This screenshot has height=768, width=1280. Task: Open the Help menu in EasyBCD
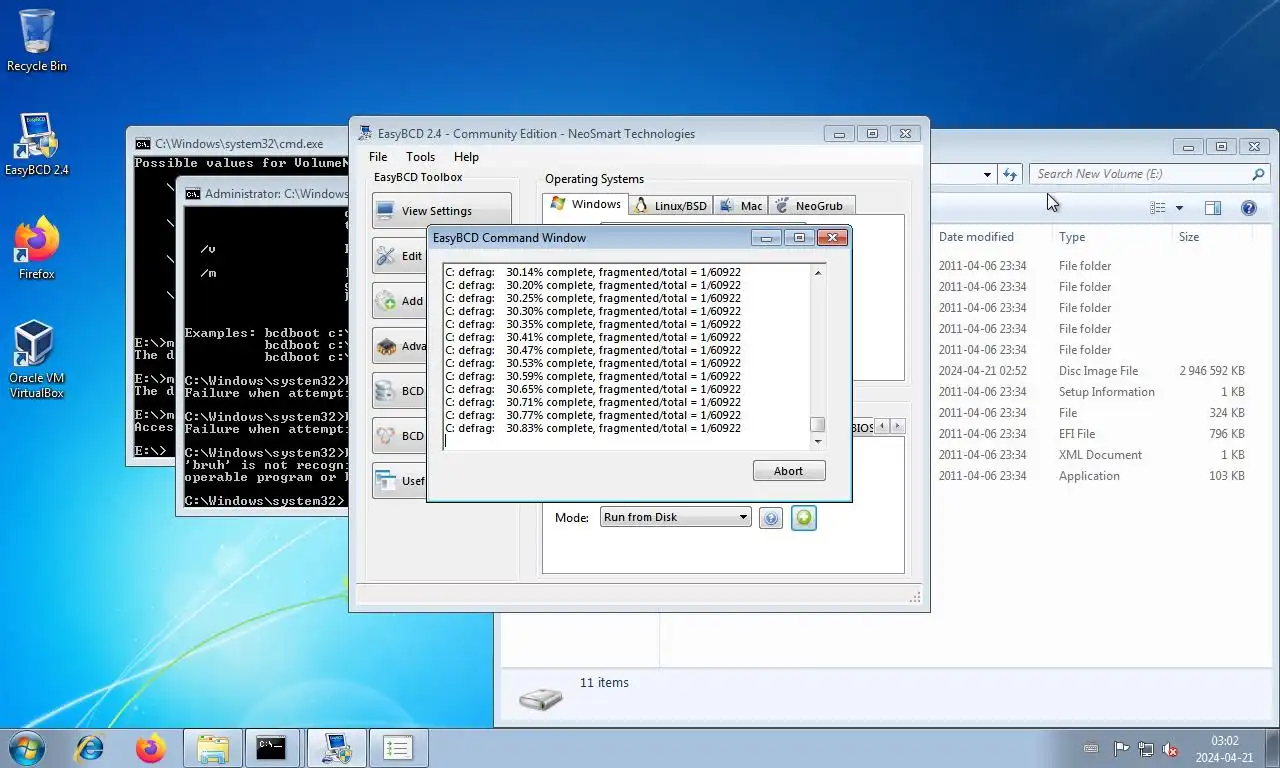click(x=466, y=157)
